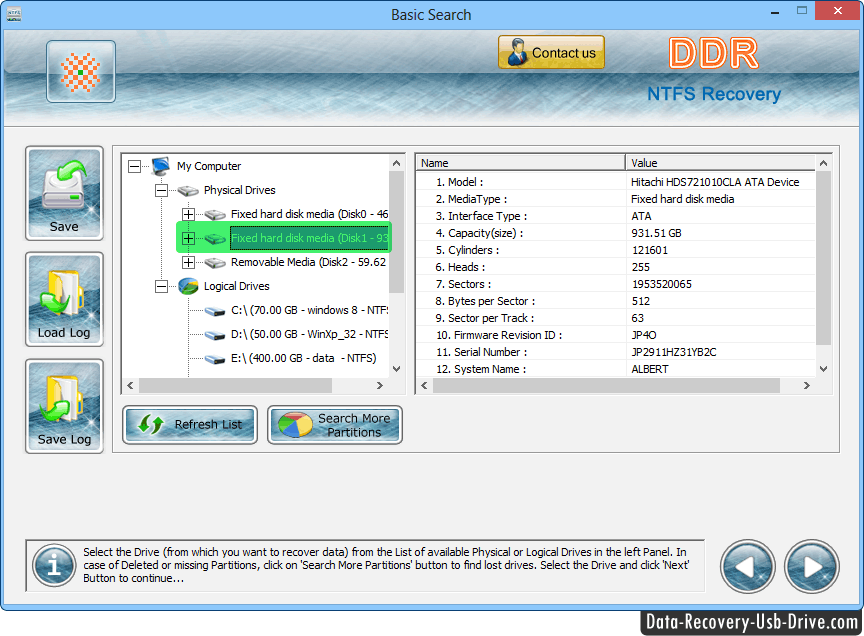
Task: Click the Interface Type row label
Action: click(481, 216)
